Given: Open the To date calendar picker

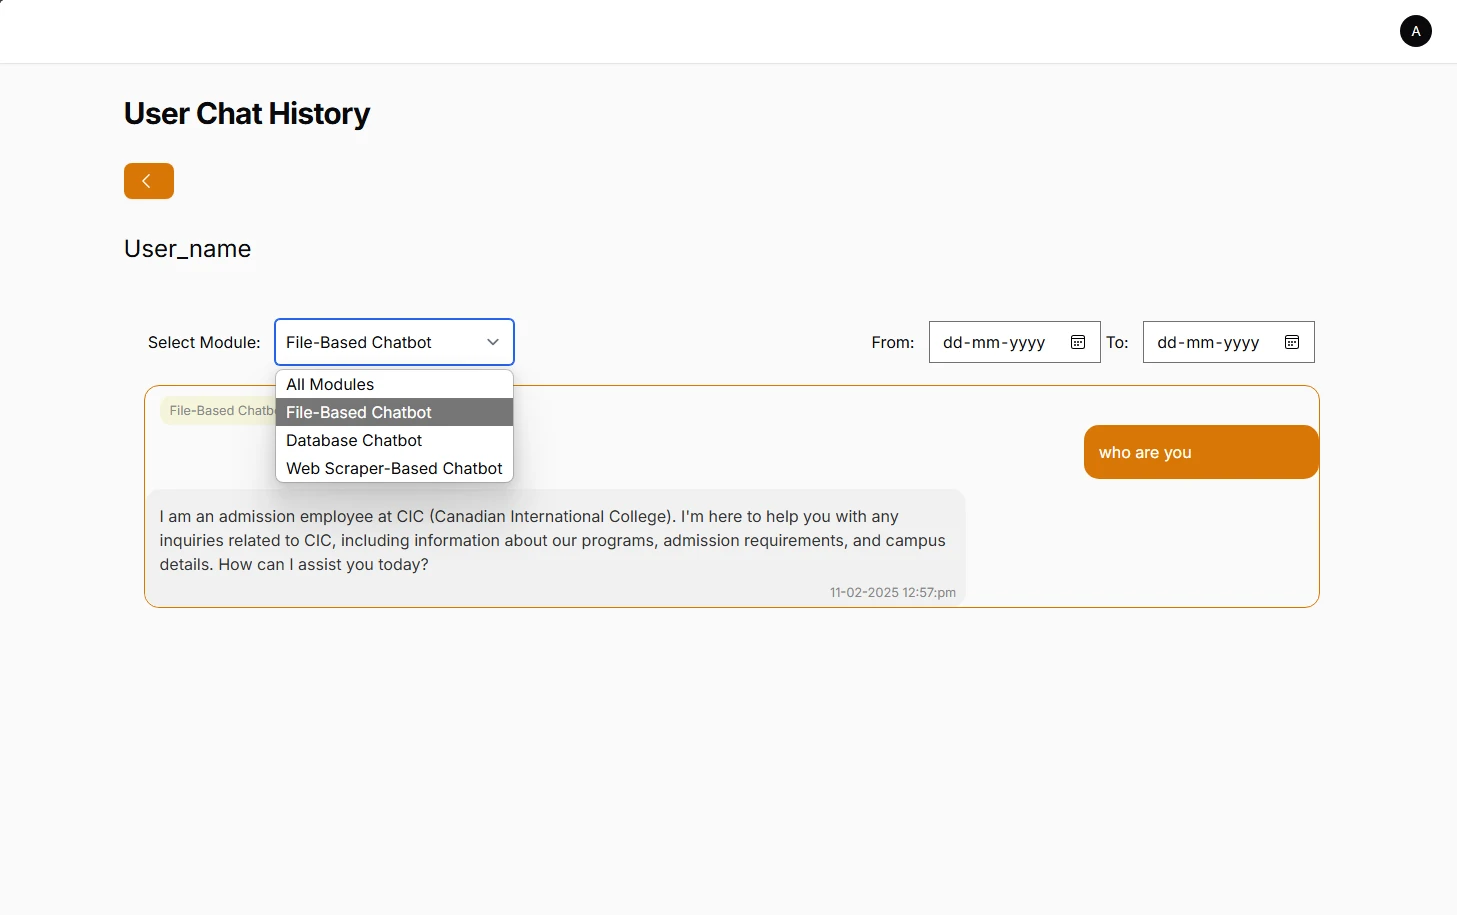Looking at the screenshot, I should [1292, 341].
